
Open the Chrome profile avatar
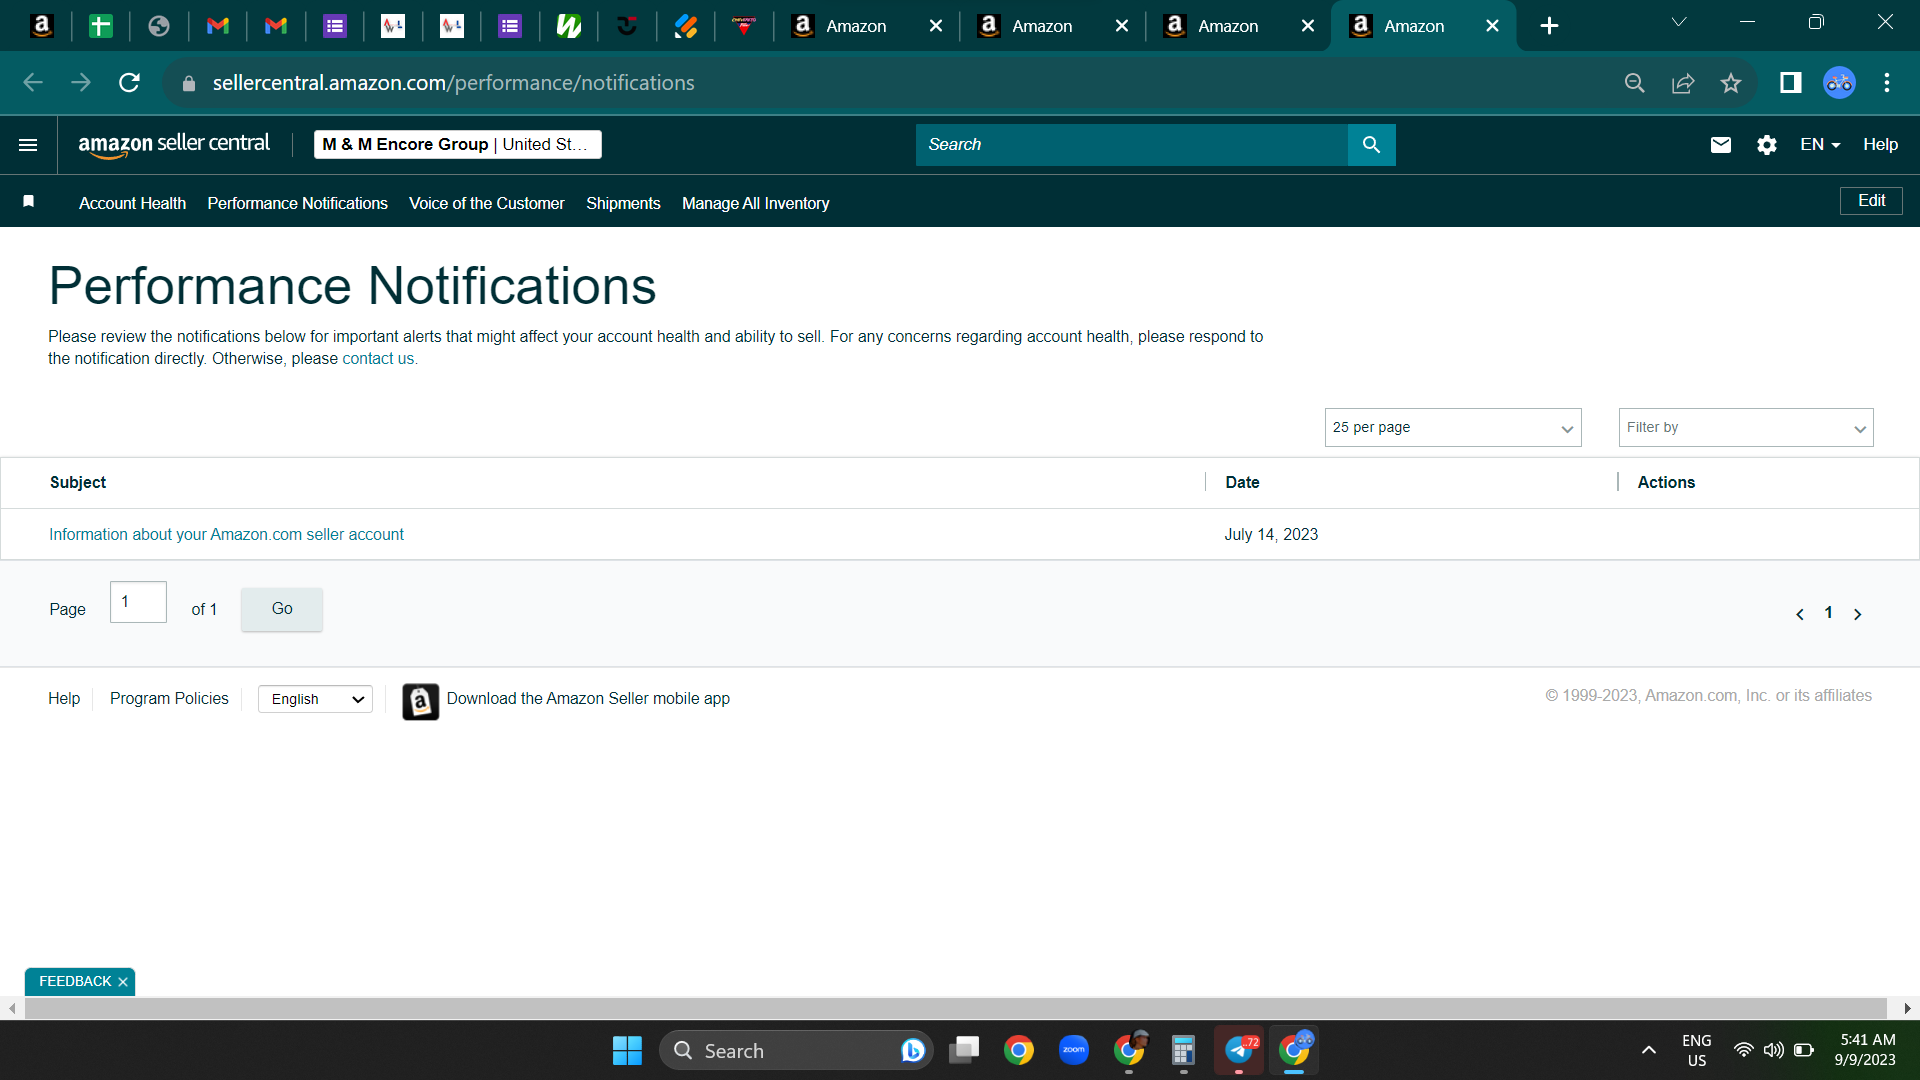(1839, 83)
